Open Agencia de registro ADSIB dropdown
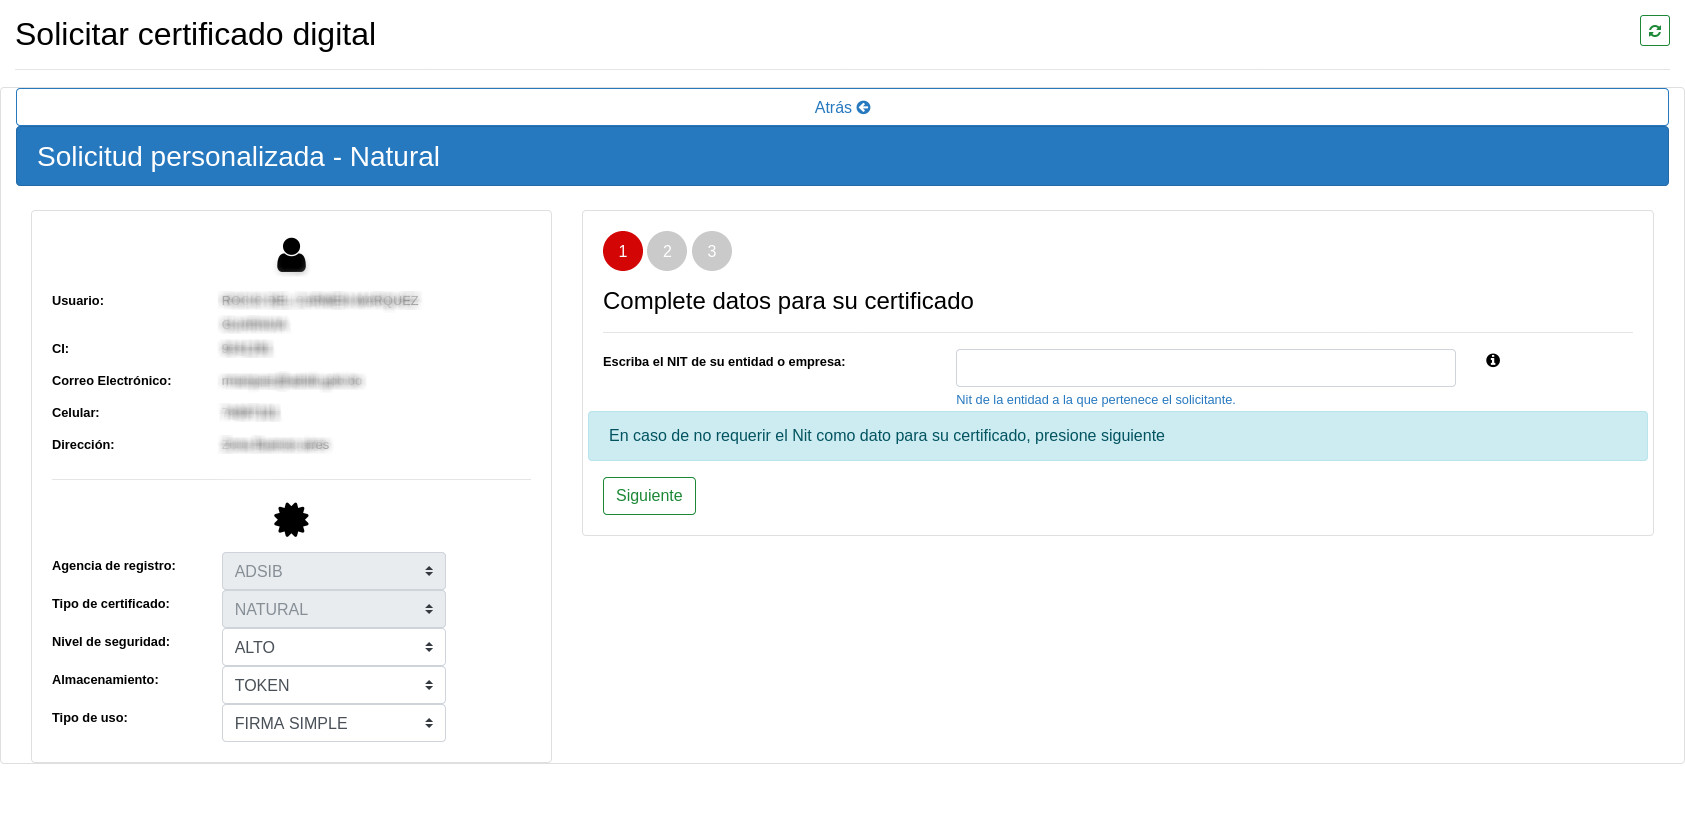This screenshot has height=819, width=1685. (333, 571)
